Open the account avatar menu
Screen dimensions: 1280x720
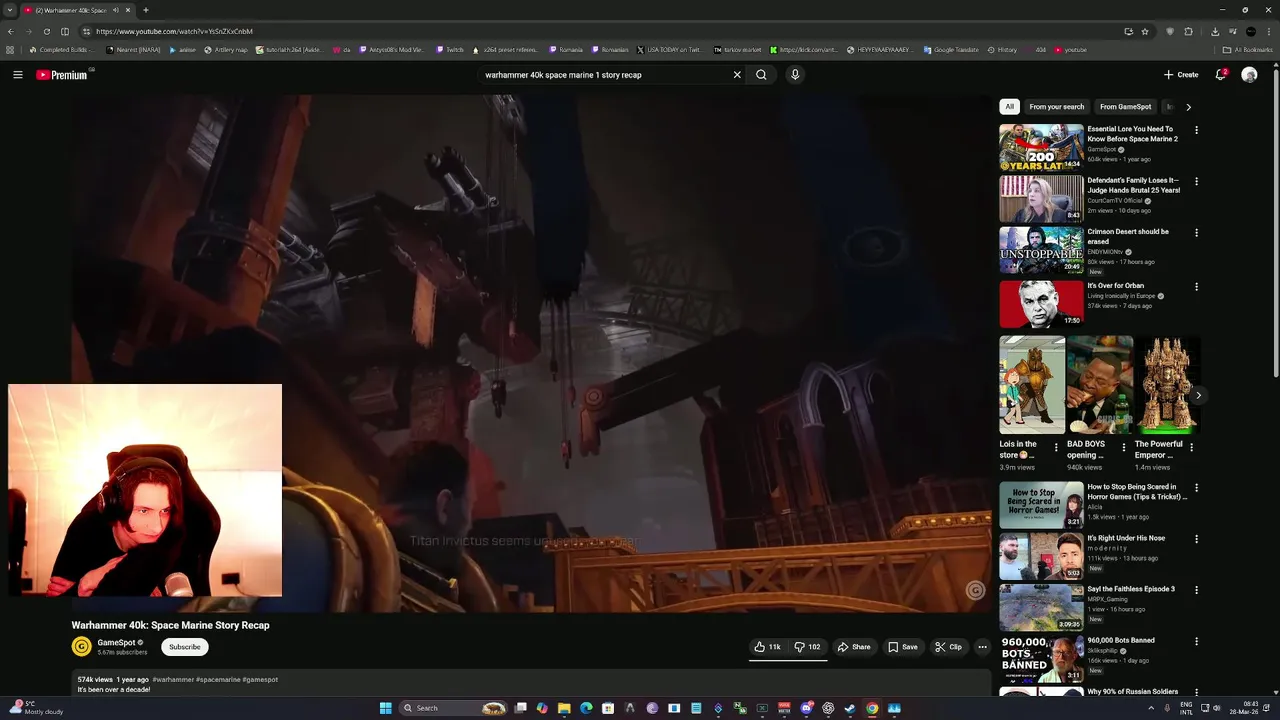1249,75
